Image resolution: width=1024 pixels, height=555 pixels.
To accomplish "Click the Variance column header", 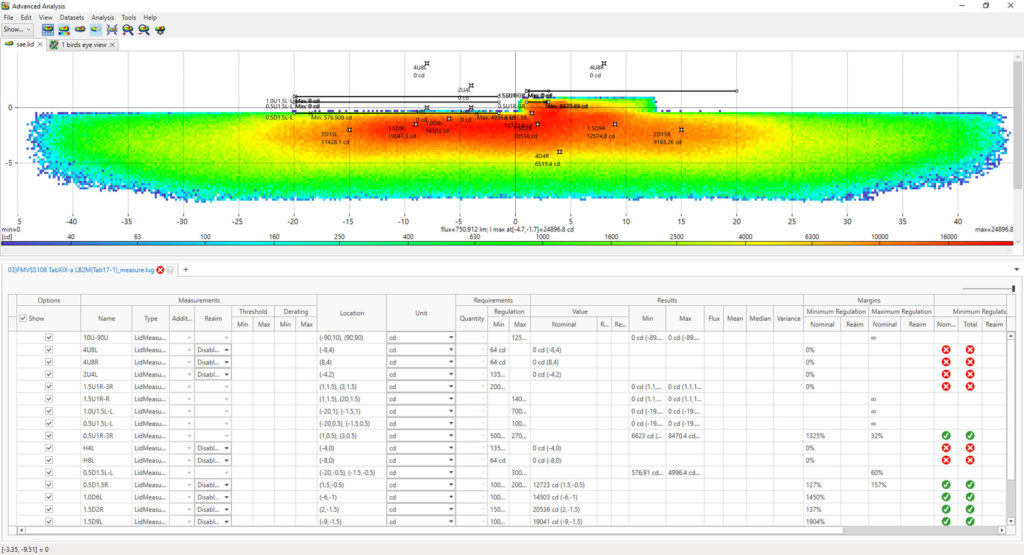I will (788, 319).
